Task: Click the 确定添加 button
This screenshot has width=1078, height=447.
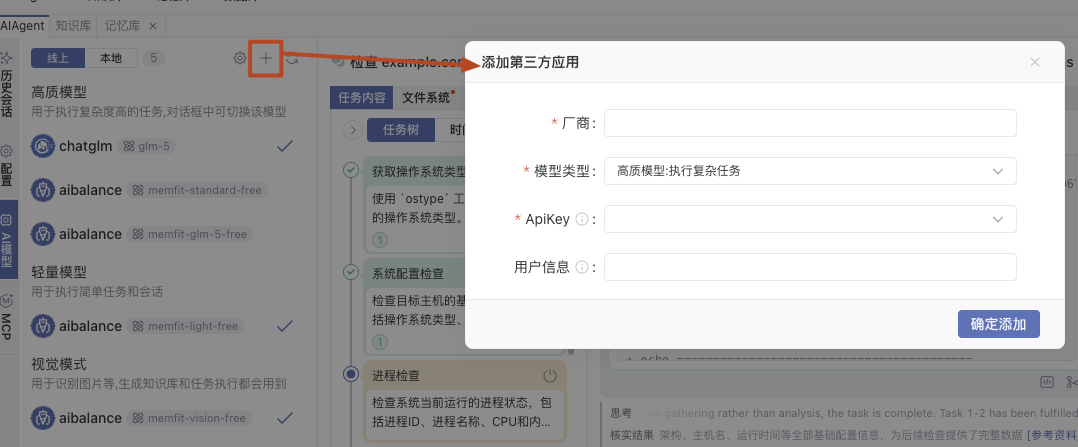Action: tap(998, 324)
